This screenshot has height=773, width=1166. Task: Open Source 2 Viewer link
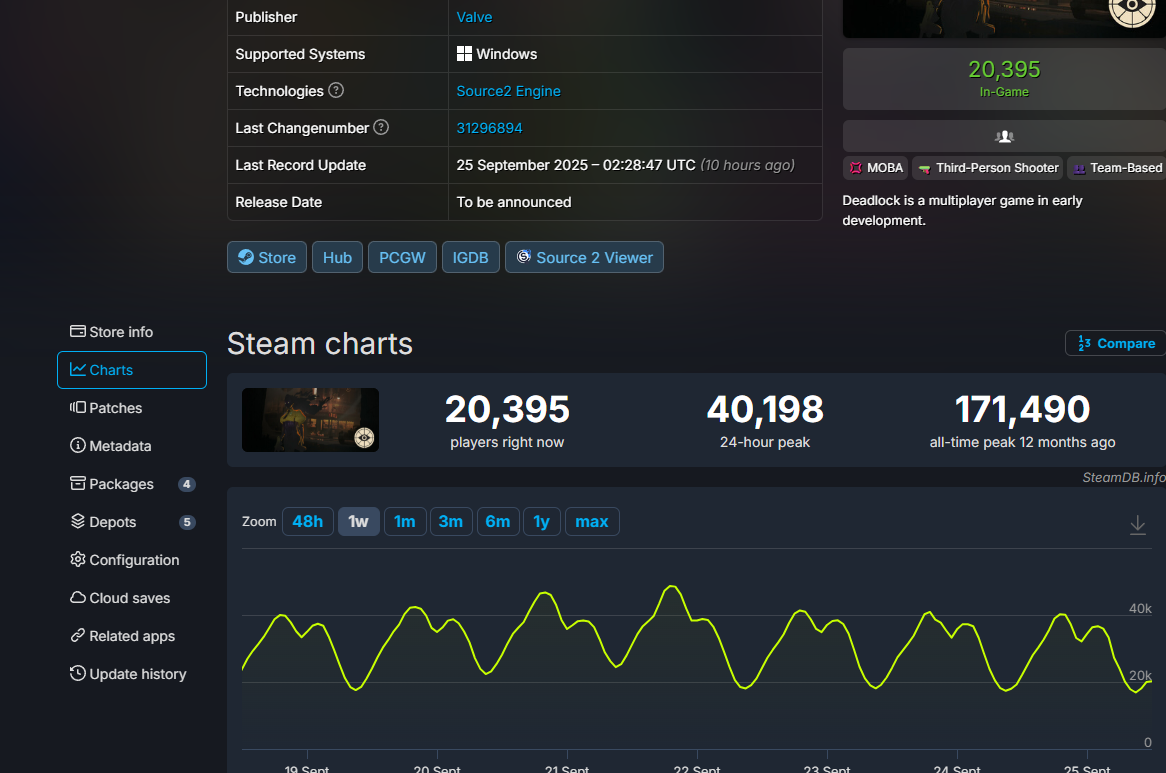pyautogui.click(x=584, y=257)
